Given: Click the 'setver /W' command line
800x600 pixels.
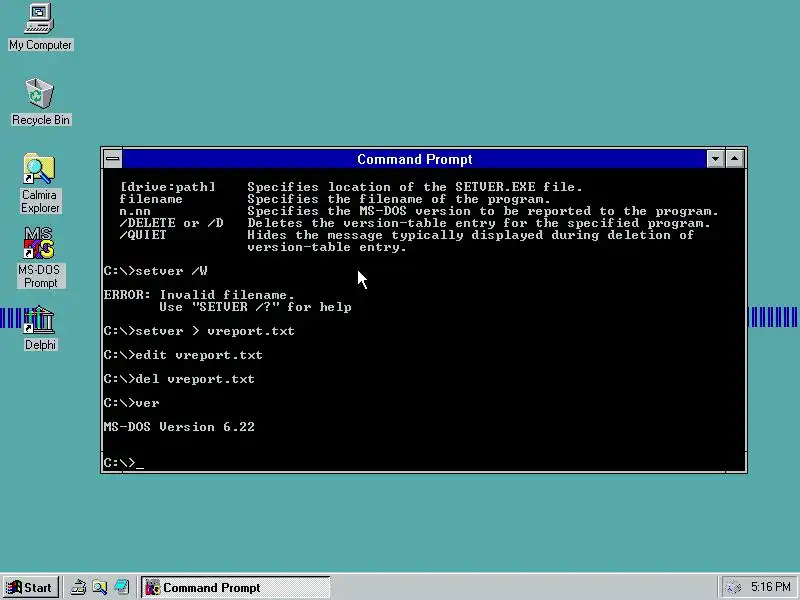Looking at the screenshot, I should pos(156,270).
